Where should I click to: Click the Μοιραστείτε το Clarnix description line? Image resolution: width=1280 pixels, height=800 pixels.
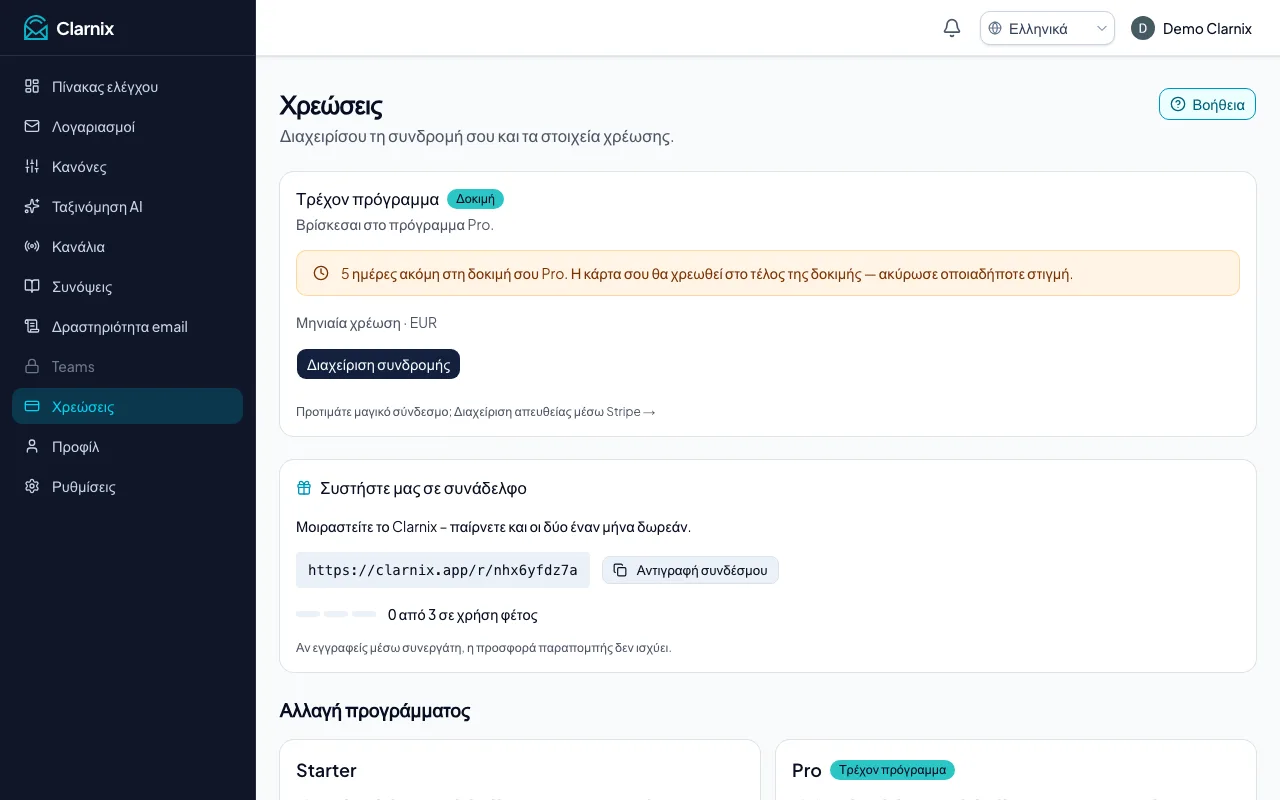pos(493,527)
